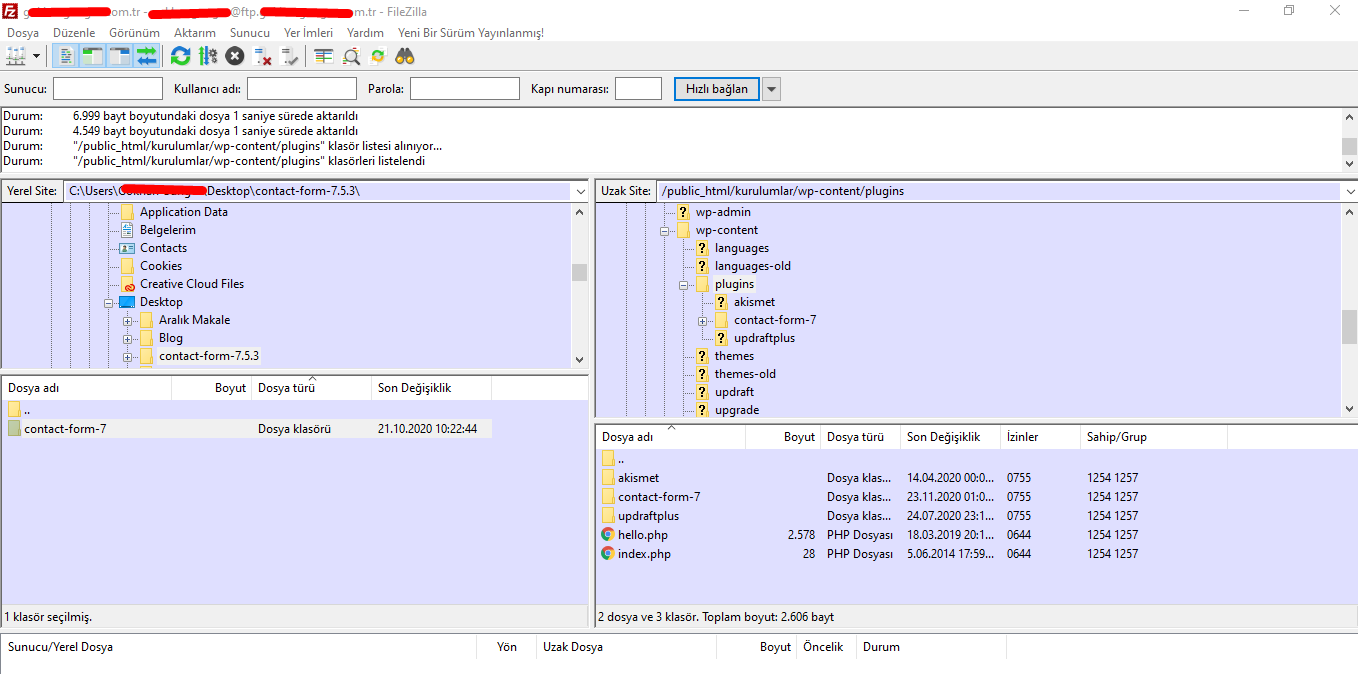Collapse the Desktop tree node

[x=109, y=302]
